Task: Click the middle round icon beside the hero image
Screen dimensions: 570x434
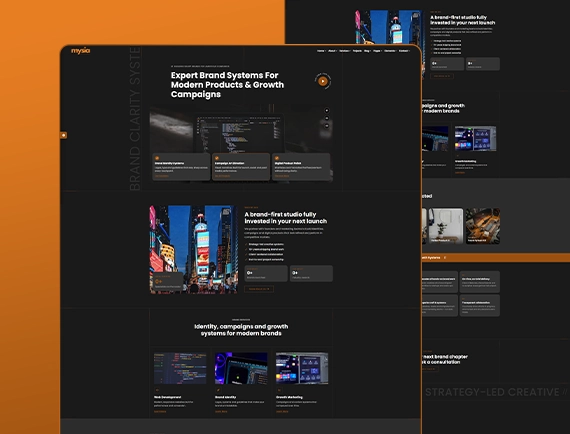Action: coord(326,118)
